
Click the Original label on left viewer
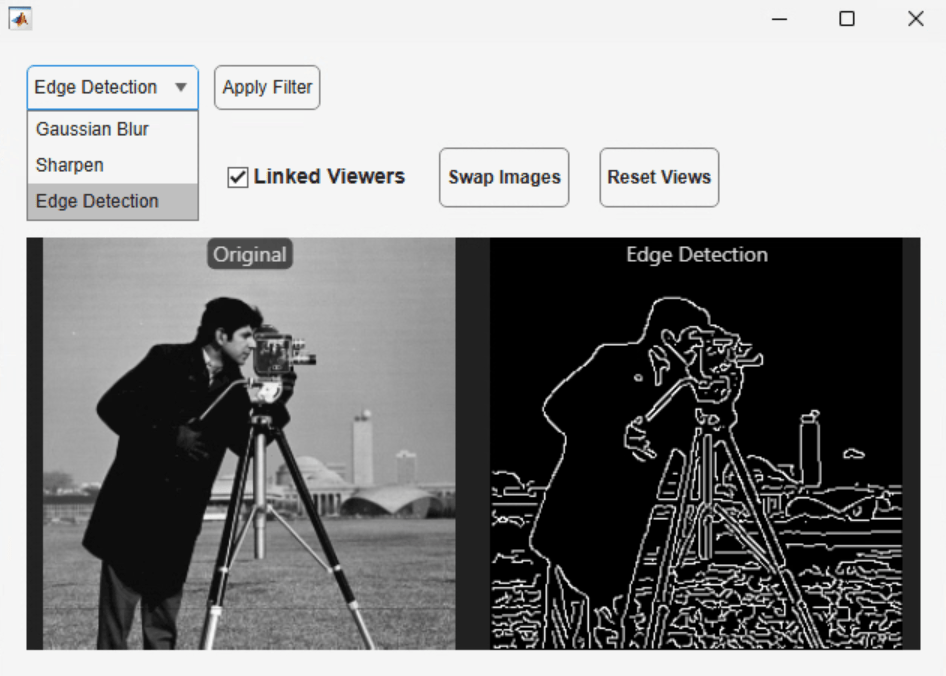250,254
